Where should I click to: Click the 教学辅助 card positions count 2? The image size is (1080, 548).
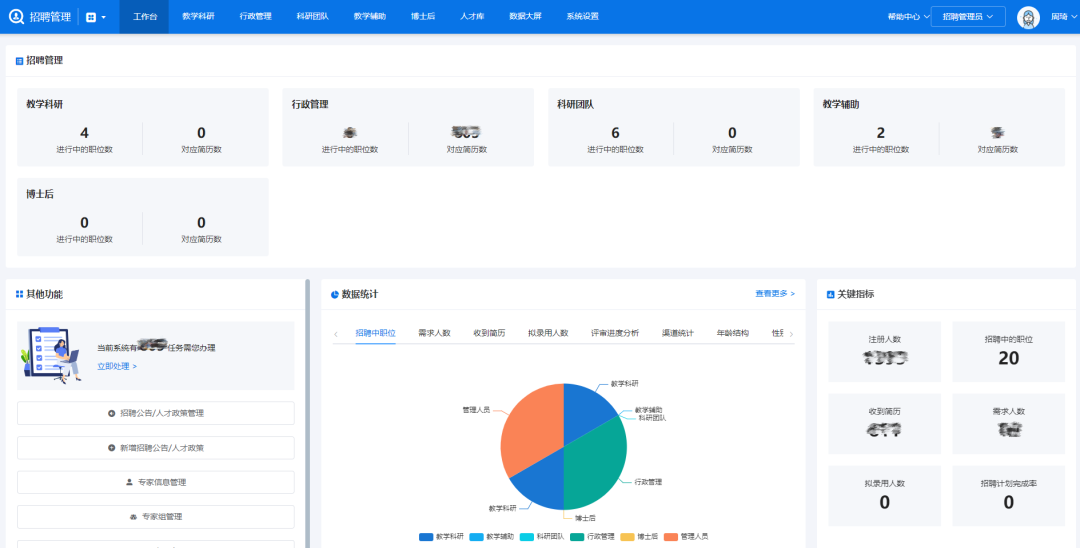tap(880, 133)
